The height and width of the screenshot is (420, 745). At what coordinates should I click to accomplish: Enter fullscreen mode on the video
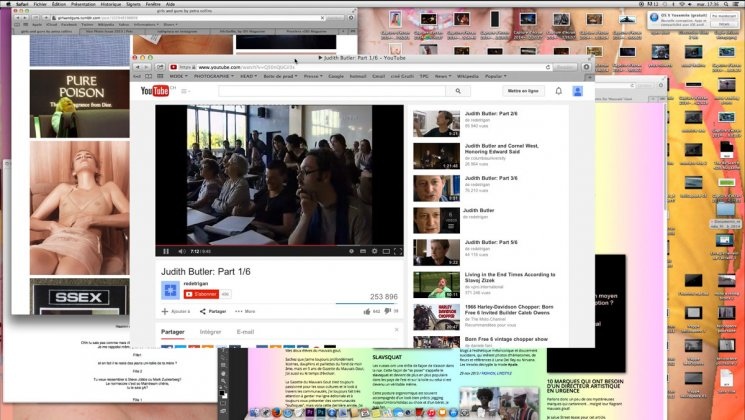[x=397, y=251]
